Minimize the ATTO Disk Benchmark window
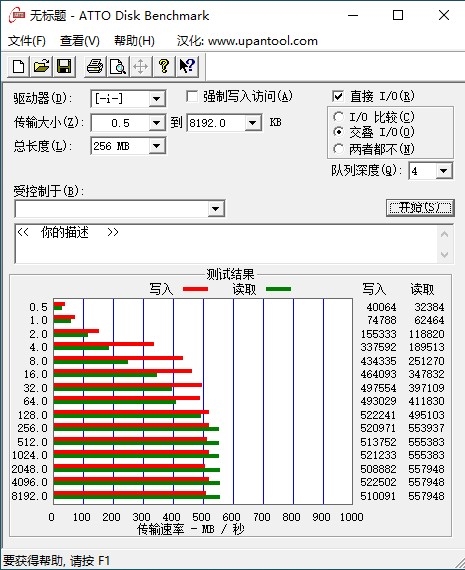 [353, 15]
